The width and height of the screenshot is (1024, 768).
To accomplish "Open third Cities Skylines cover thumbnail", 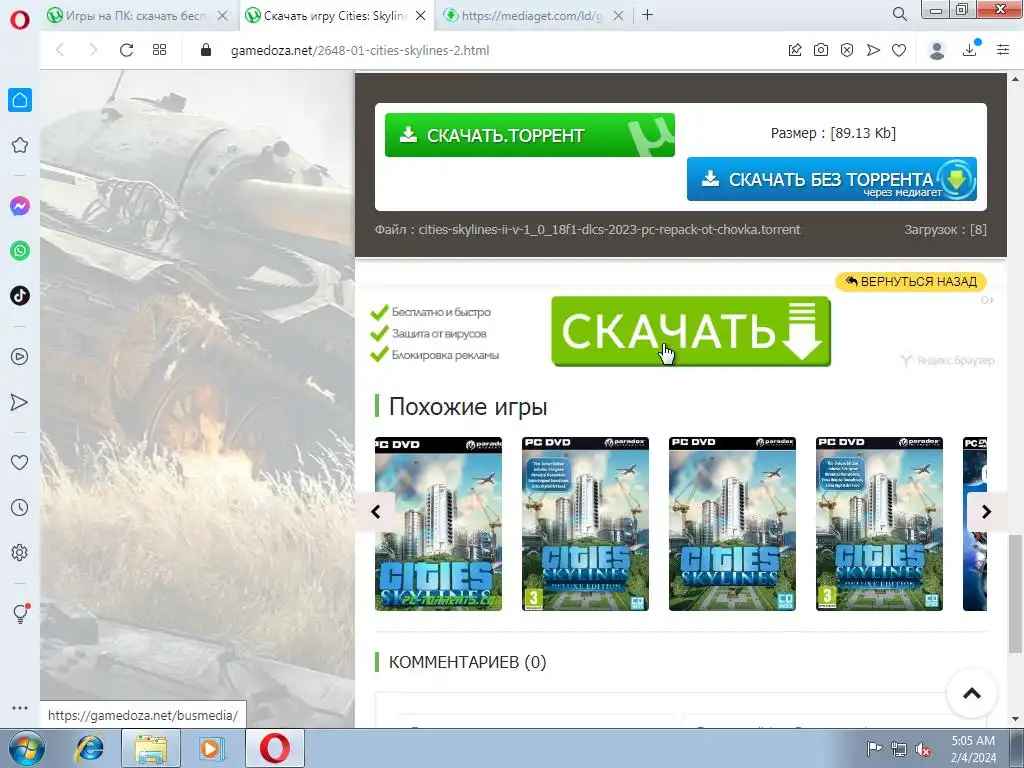I will tap(732, 524).
